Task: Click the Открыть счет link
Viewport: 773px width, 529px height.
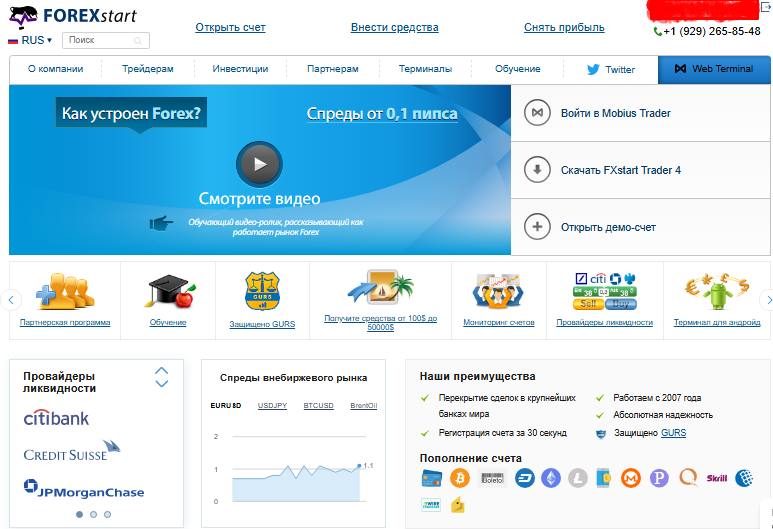Action: coord(230,28)
